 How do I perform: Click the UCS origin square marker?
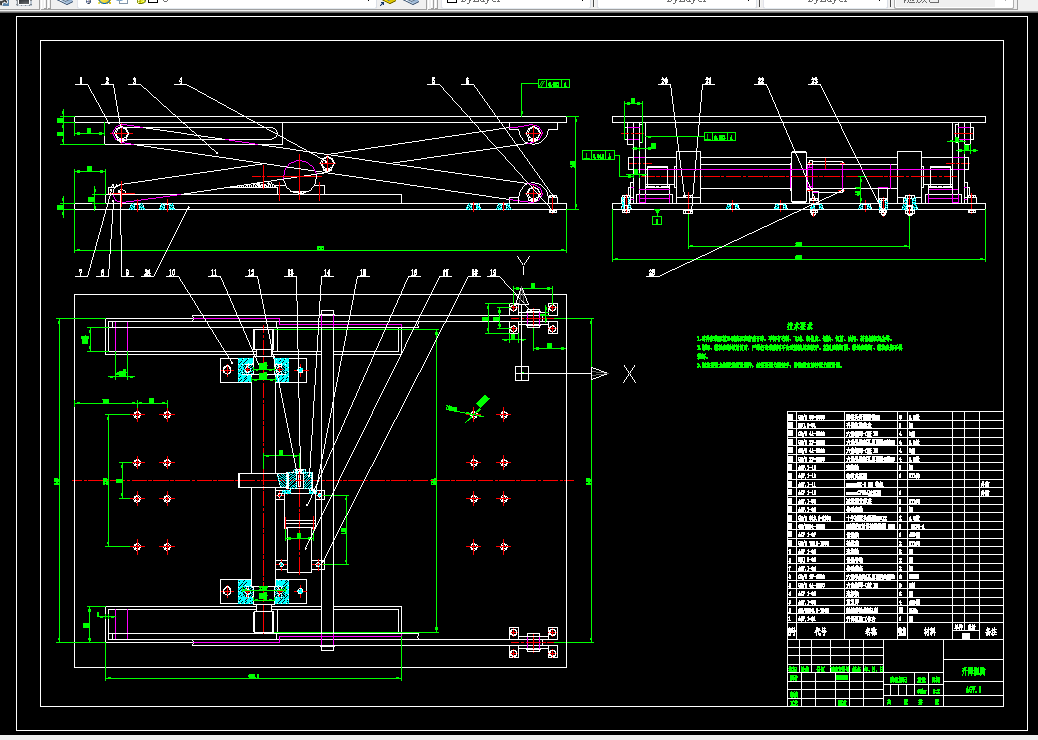click(x=522, y=373)
